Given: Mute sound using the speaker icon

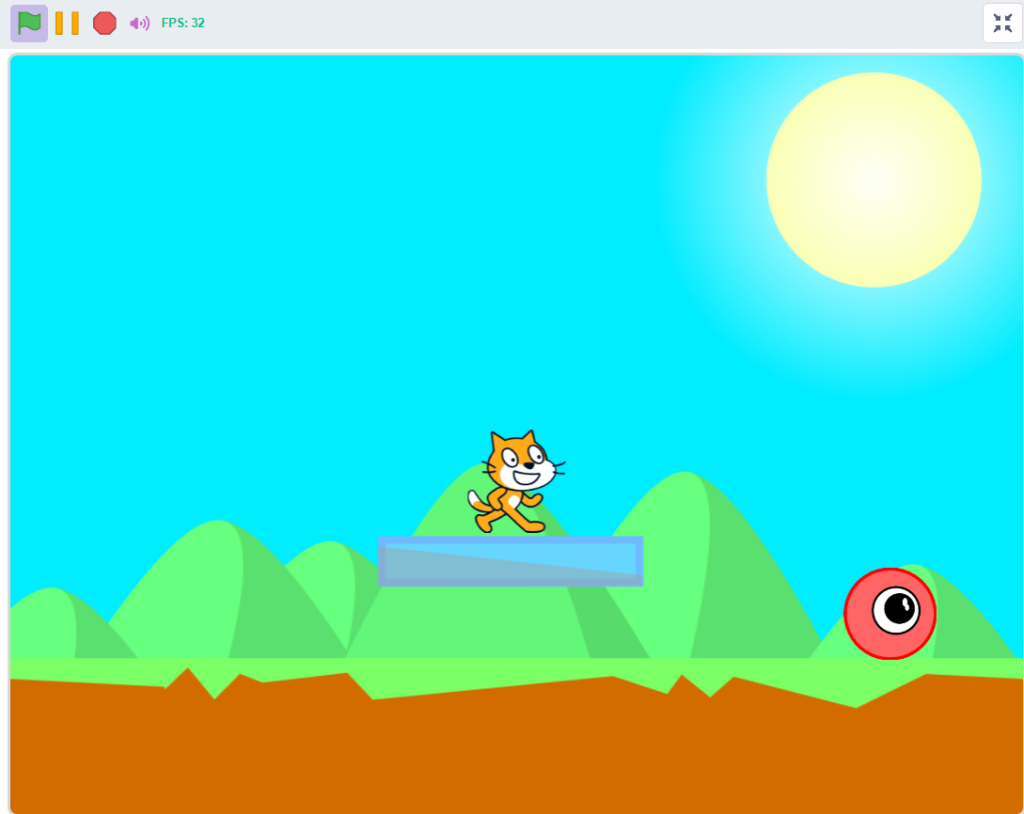Looking at the screenshot, I should click(139, 23).
